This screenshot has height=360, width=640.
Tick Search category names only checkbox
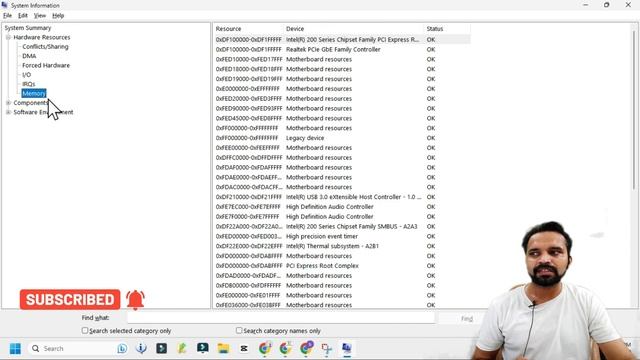pos(239,330)
